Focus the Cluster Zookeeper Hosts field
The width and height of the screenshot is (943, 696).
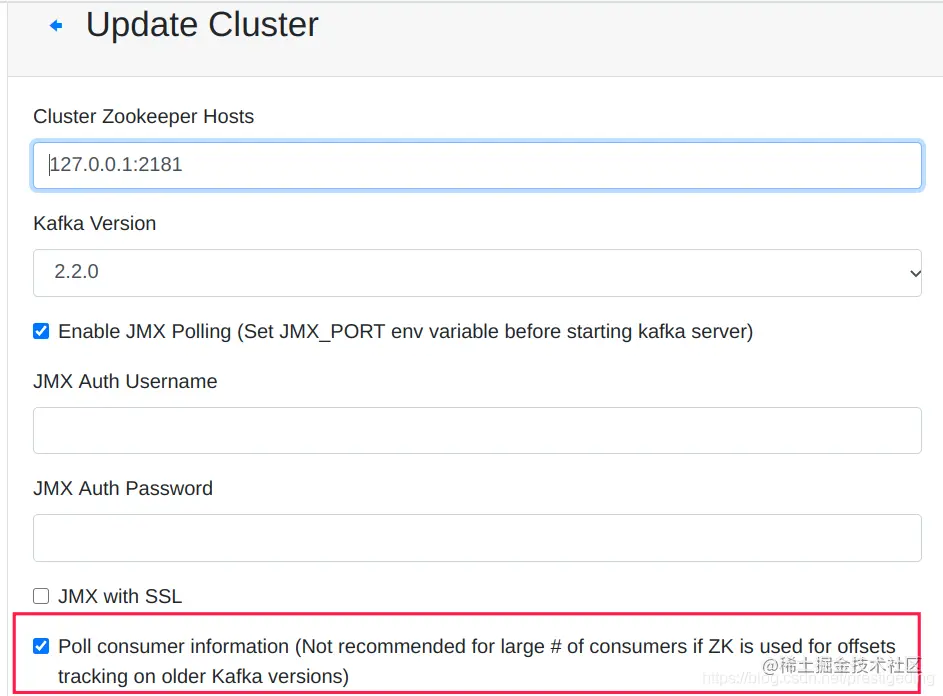(x=477, y=165)
